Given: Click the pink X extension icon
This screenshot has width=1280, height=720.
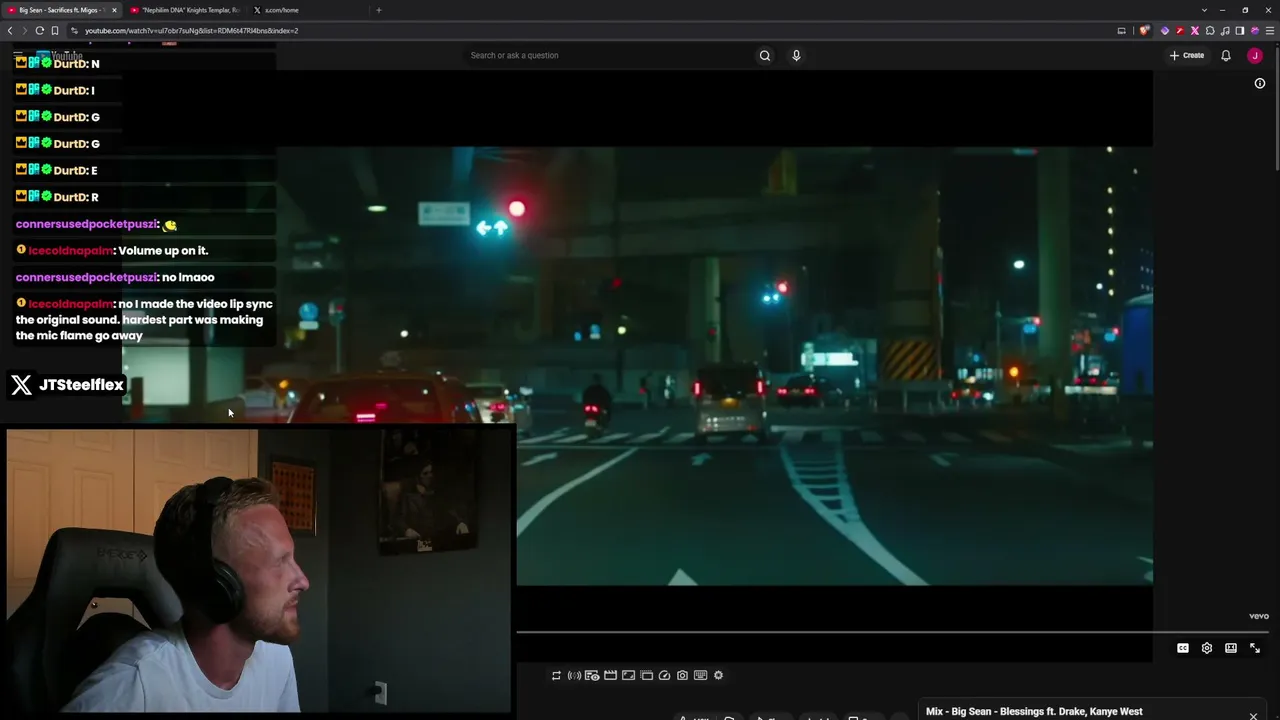Looking at the screenshot, I should click(x=1195, y=31).
